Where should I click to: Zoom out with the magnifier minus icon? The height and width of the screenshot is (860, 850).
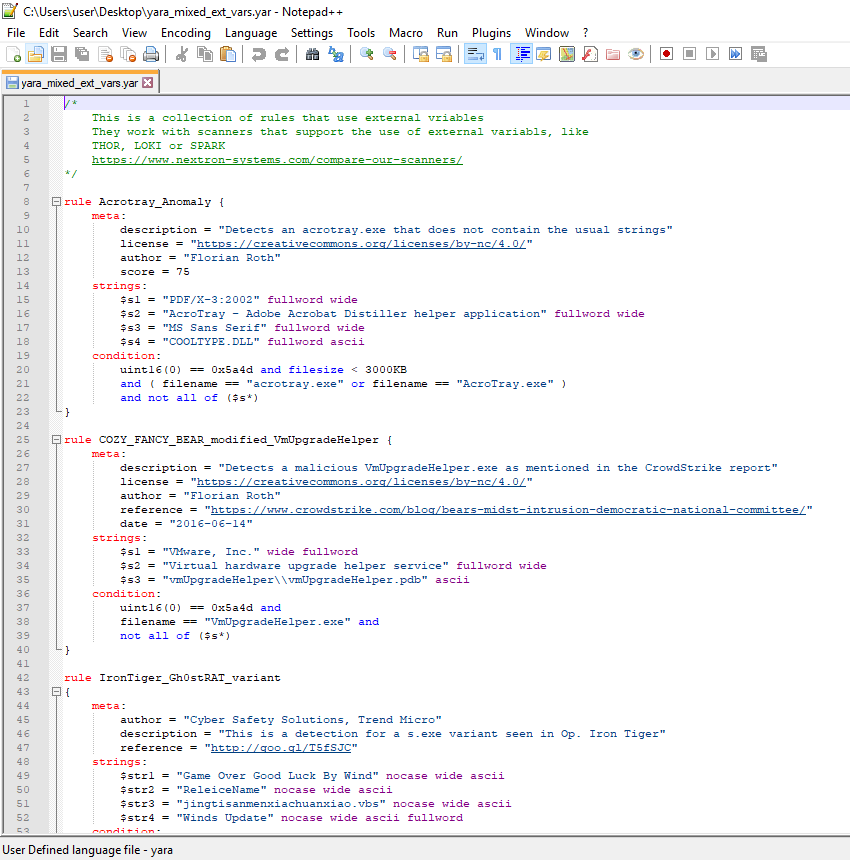389,54
